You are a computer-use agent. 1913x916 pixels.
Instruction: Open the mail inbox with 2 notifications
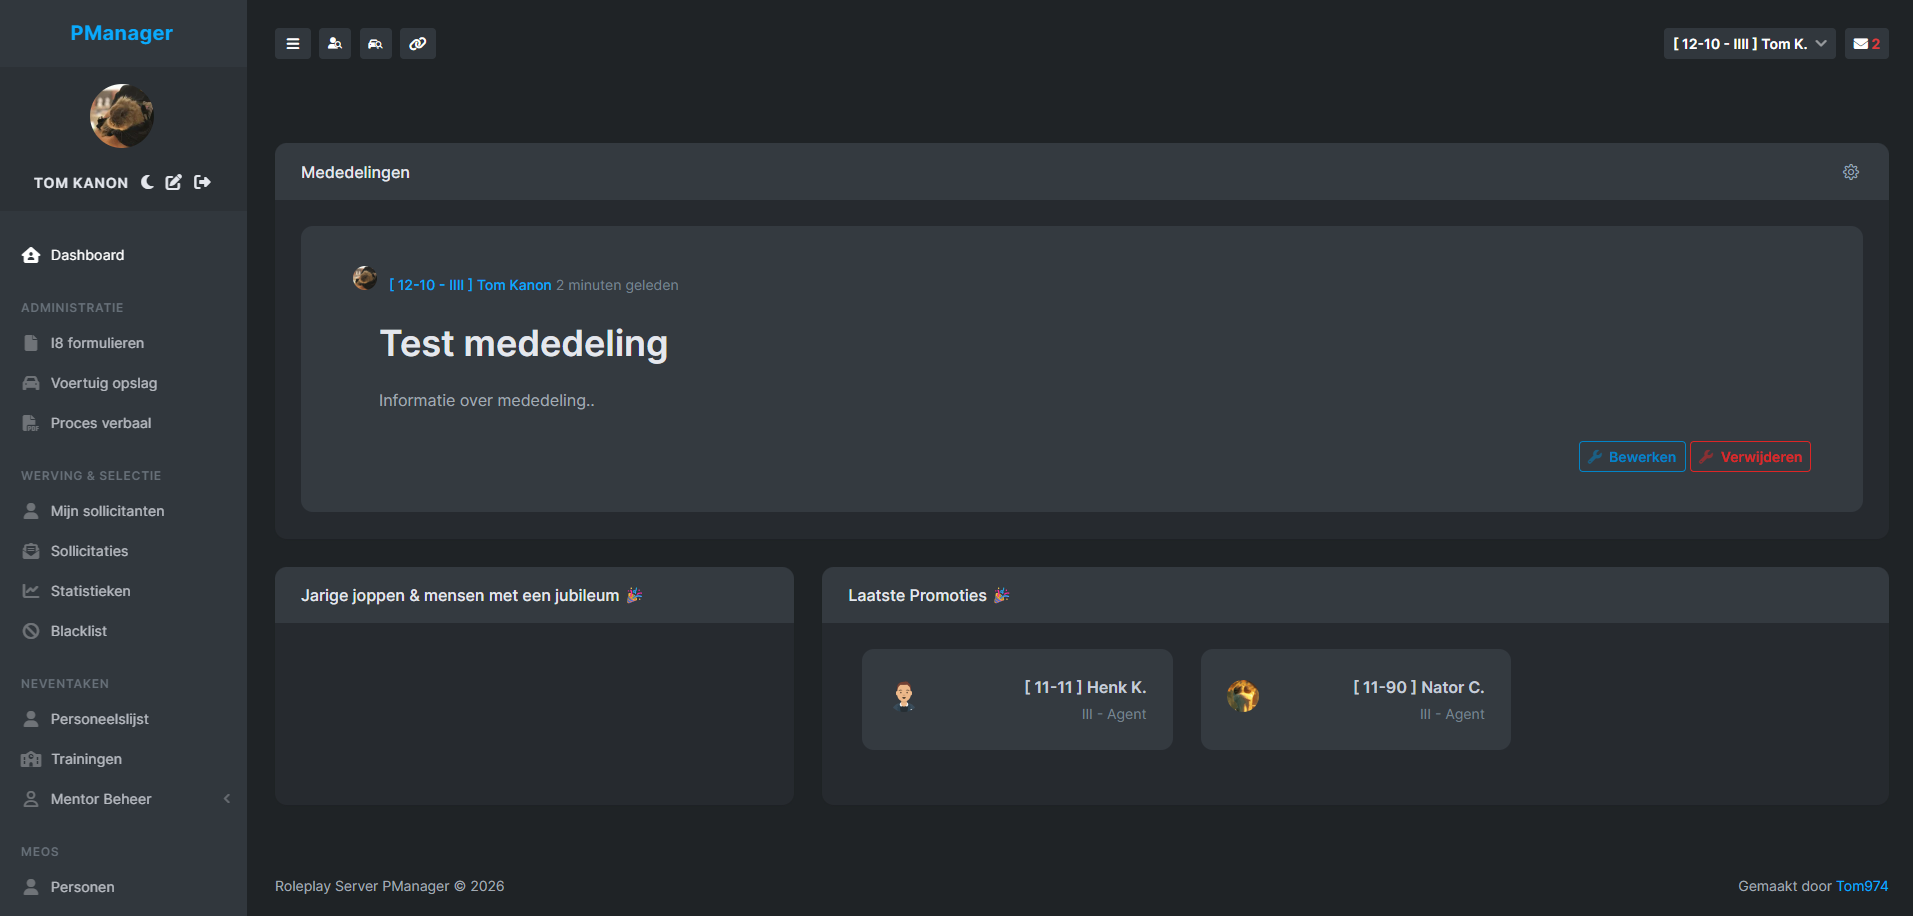(1866, 43)
